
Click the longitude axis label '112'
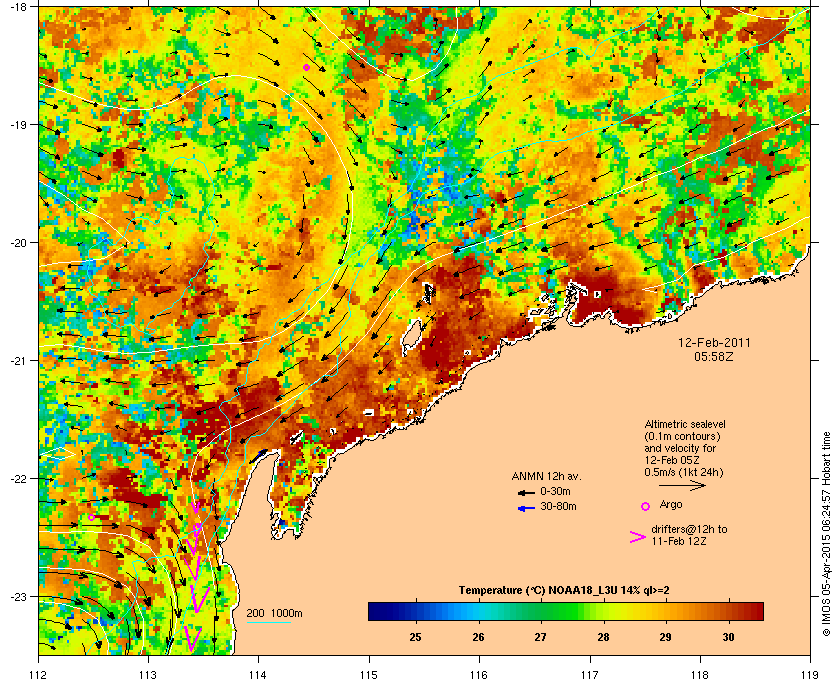[x=39, y=674]
